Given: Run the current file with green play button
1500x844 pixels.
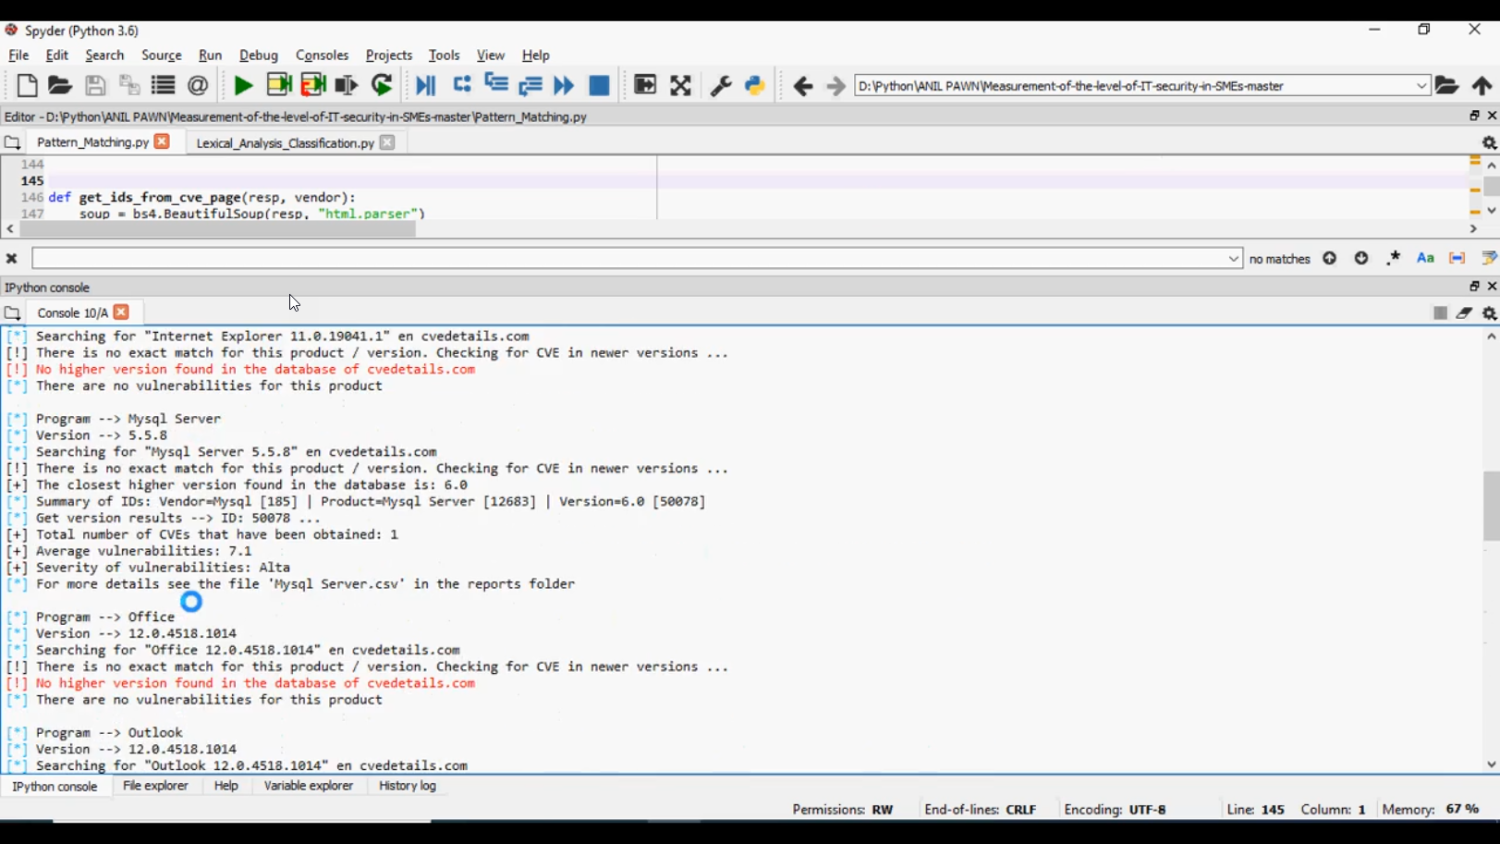Looking at the screenshot, I should tap(243, 86).
